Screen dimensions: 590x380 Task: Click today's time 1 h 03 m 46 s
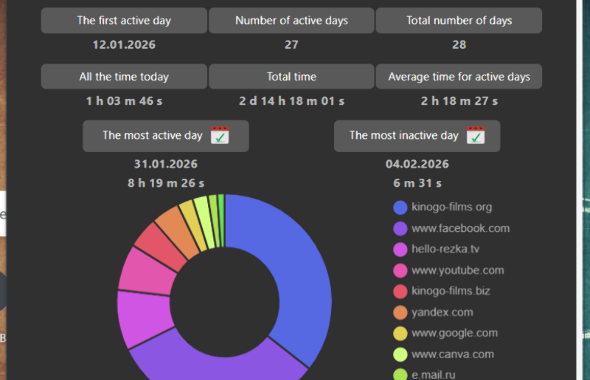click(x=124, y=101)
